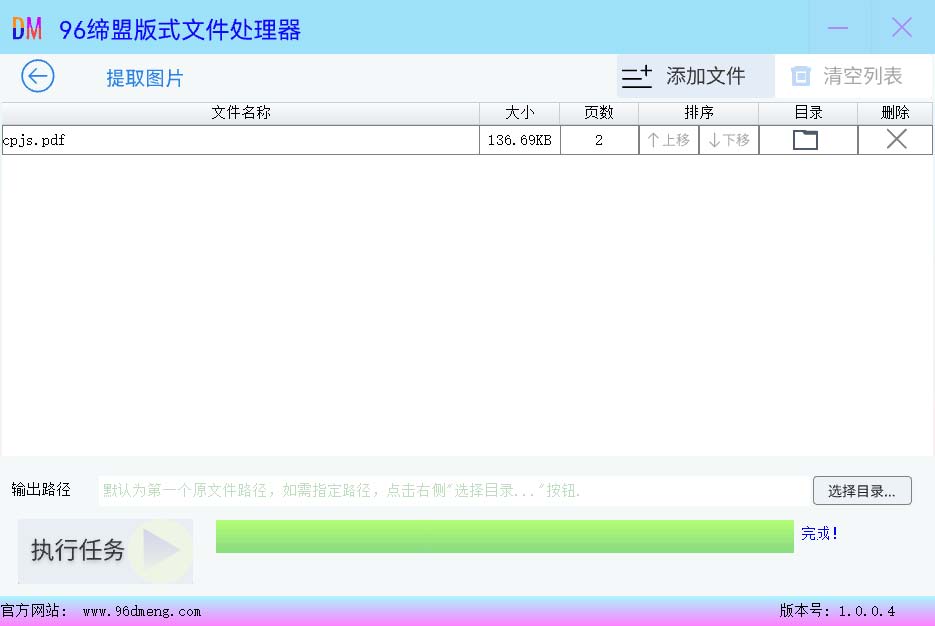Click the output path input field
Viewport: 935px width, 626px height.
coord(452,491)
